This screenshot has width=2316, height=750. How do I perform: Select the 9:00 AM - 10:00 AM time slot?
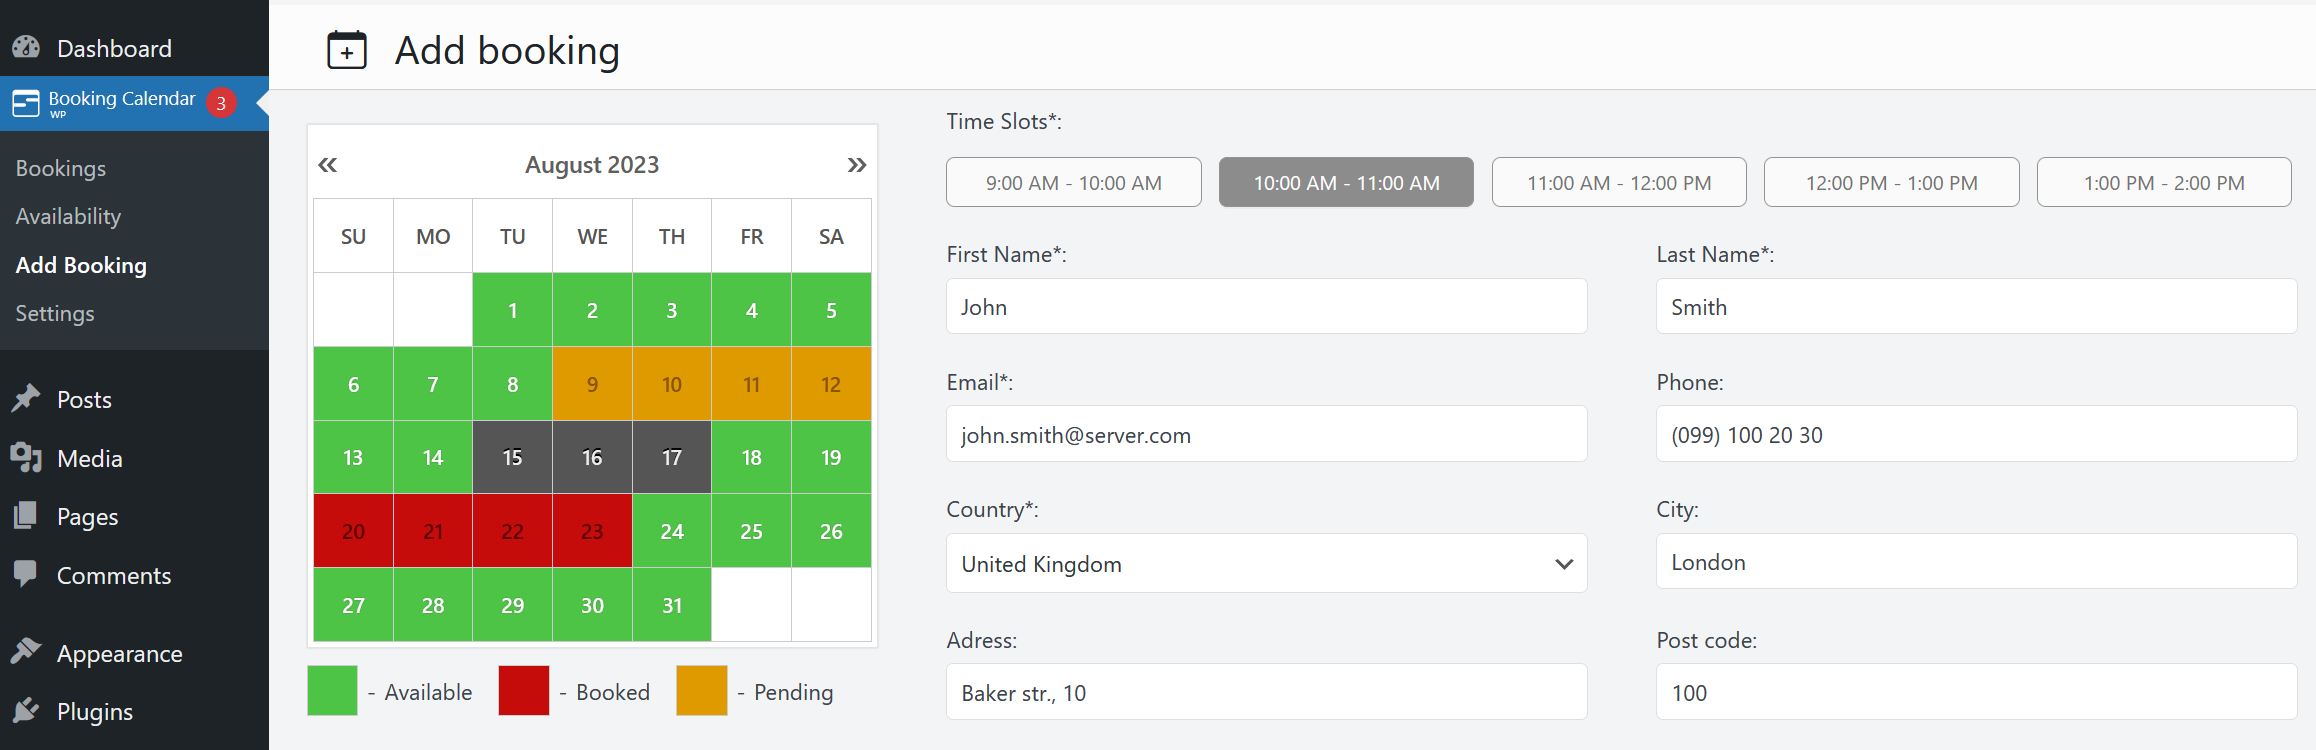click(x=1074, y=182)
